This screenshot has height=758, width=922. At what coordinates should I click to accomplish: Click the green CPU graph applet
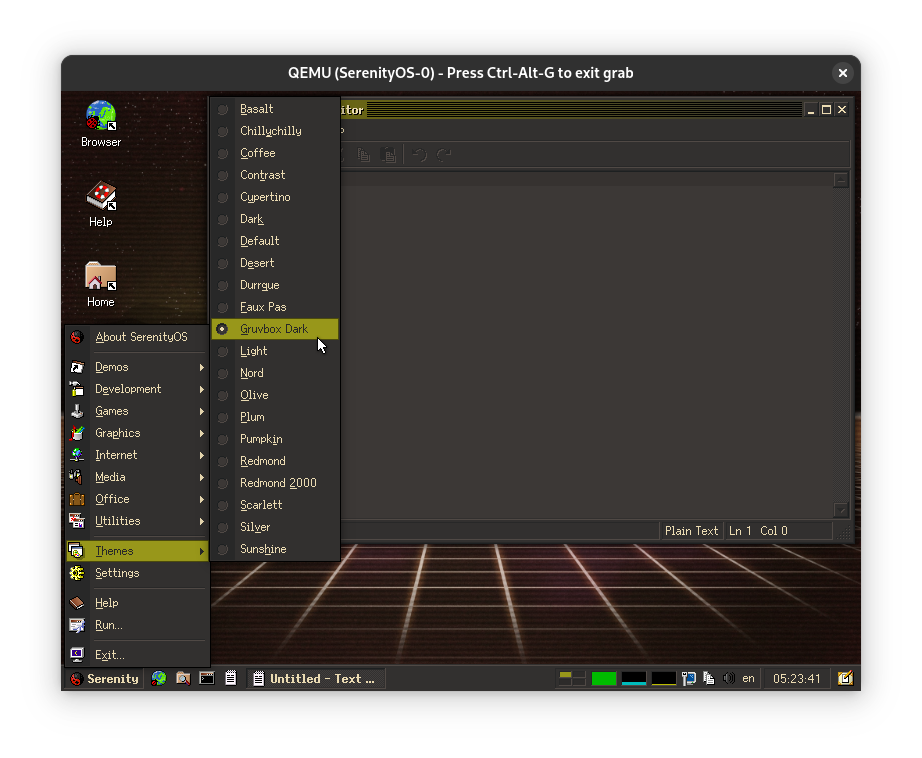[x=604, y=679]
